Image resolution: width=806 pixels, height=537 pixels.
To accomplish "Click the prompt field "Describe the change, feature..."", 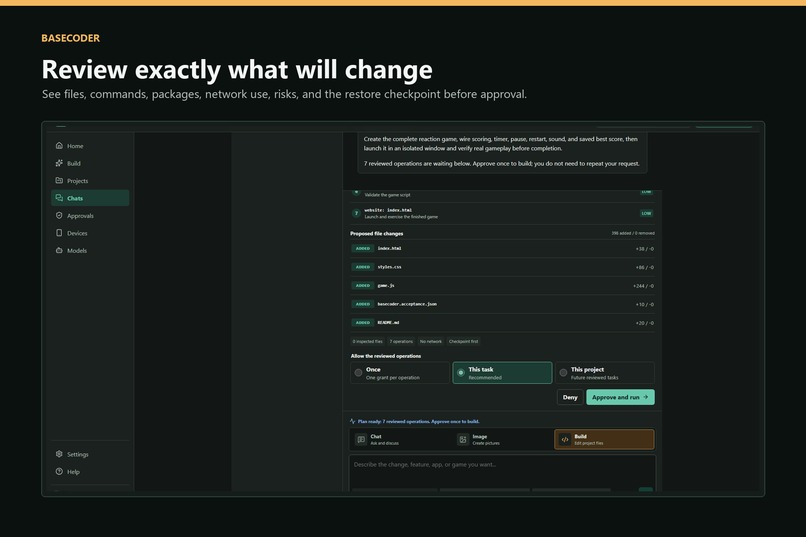I will tap(502, 473).
